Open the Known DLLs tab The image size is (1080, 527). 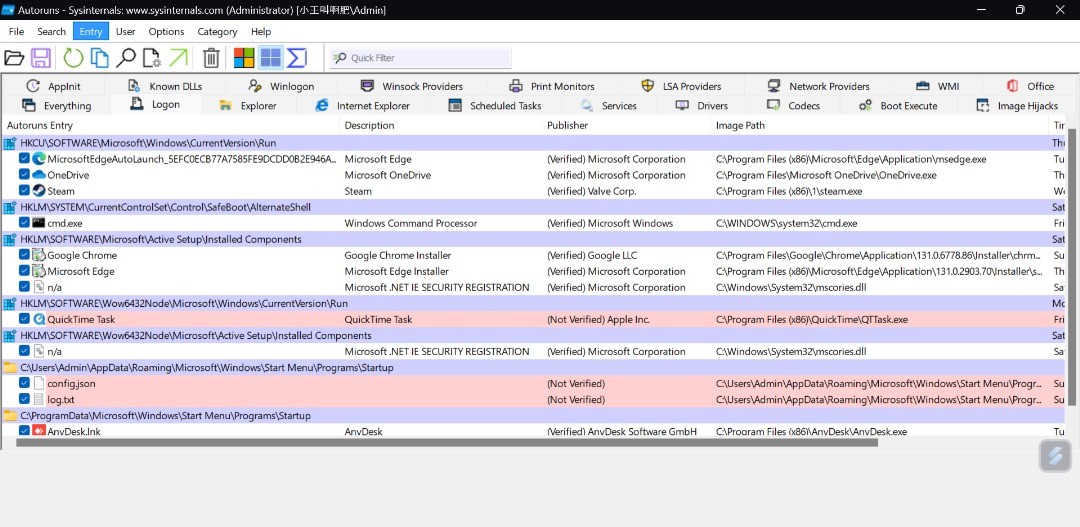coord(165,86)
